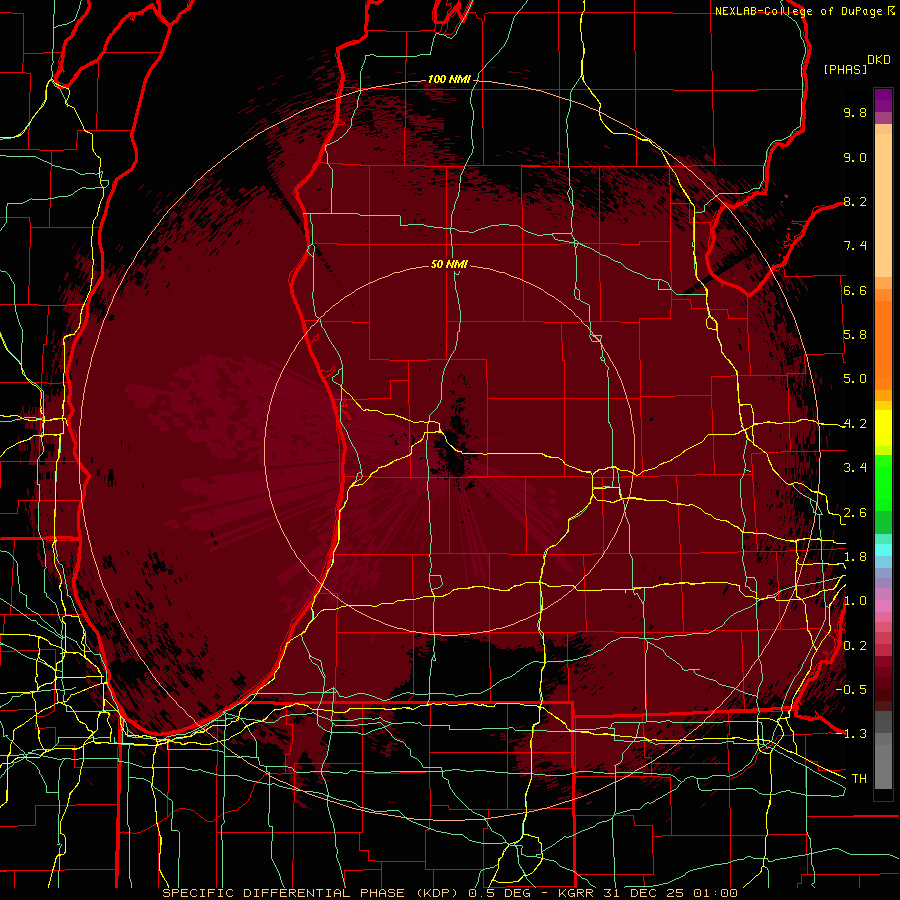This screenshot has height=900, width=900.
Task: Click the 2.6 scale value
Action: coord(855,513)
